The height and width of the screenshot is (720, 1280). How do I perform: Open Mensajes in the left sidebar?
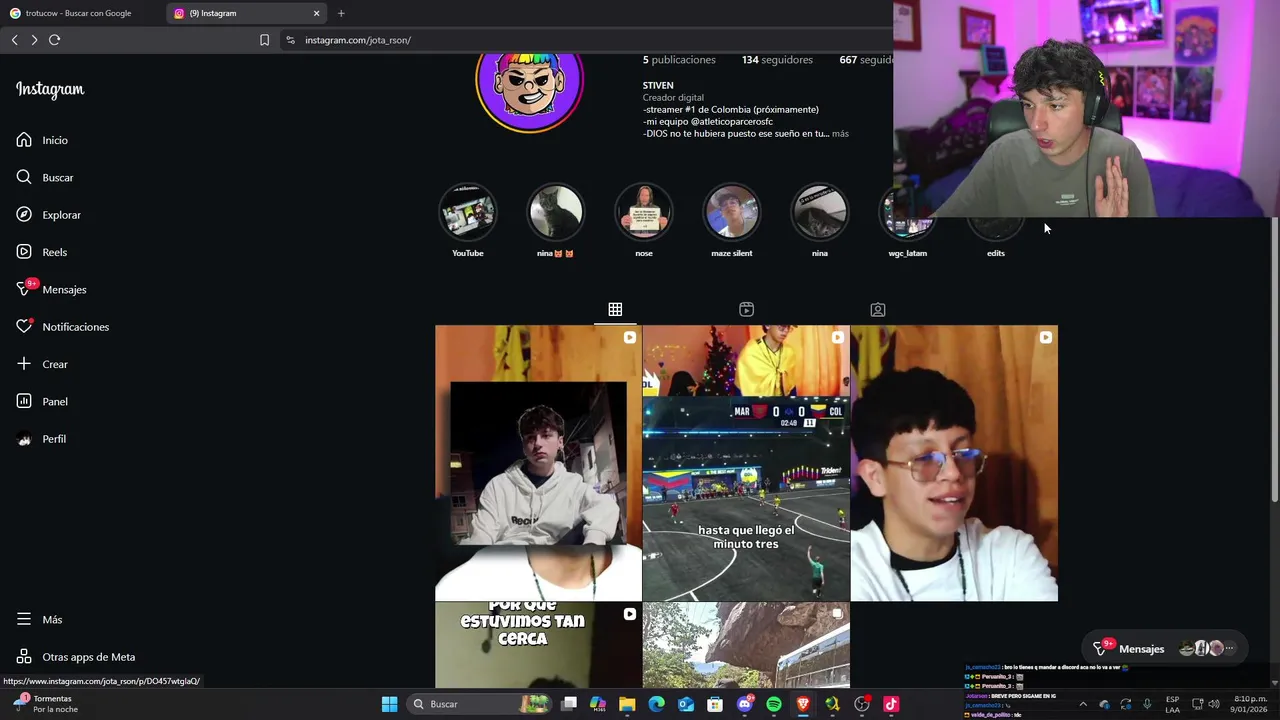tap(52, 289)
